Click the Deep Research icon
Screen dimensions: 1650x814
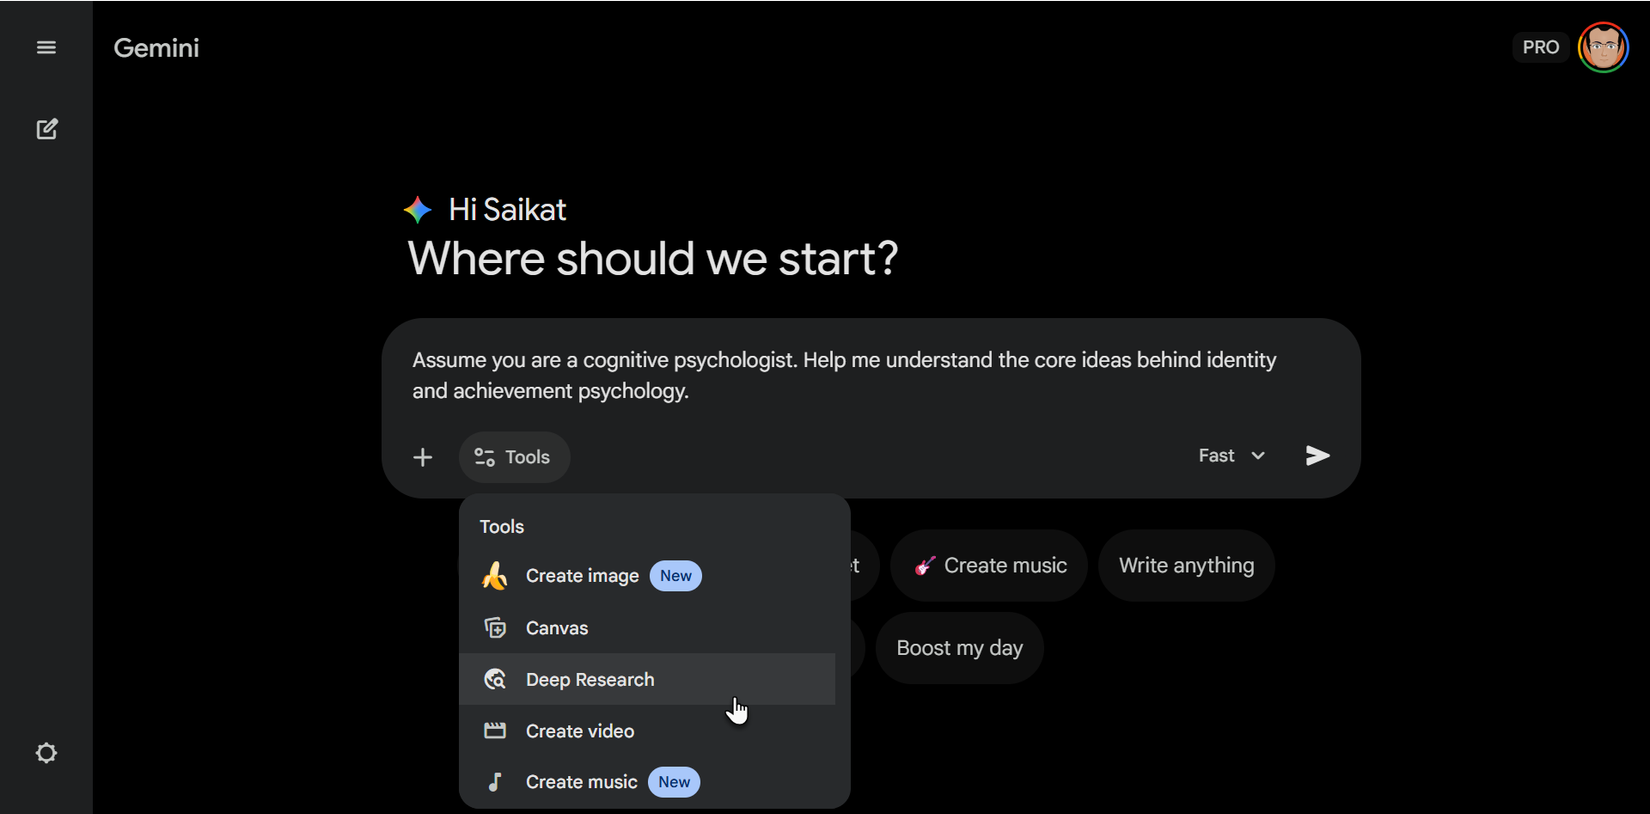tap(495, 680)
